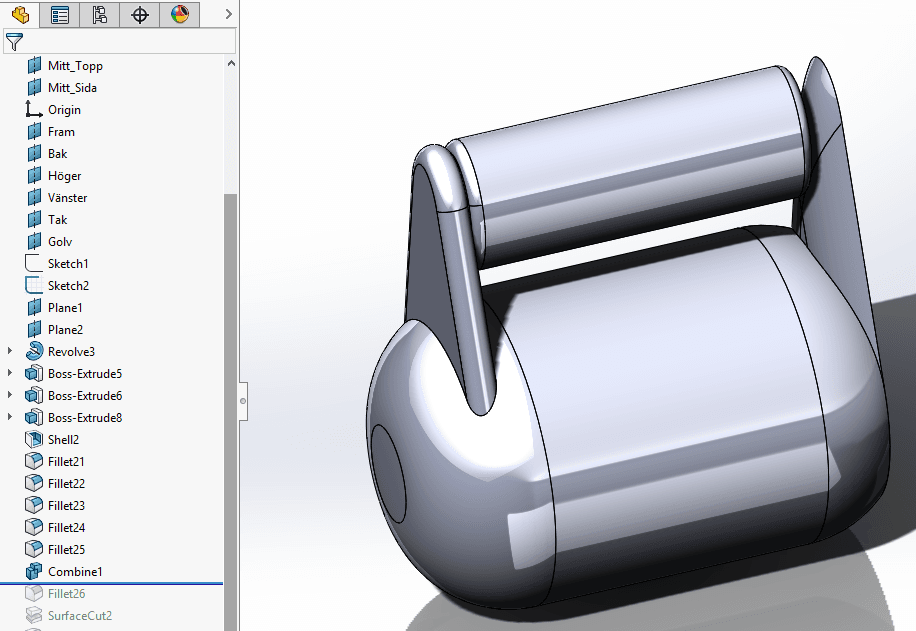Expand Boss-Extrude8 in the tree
Viewport: 916px width, 631px height.
[x=11, y=418]
